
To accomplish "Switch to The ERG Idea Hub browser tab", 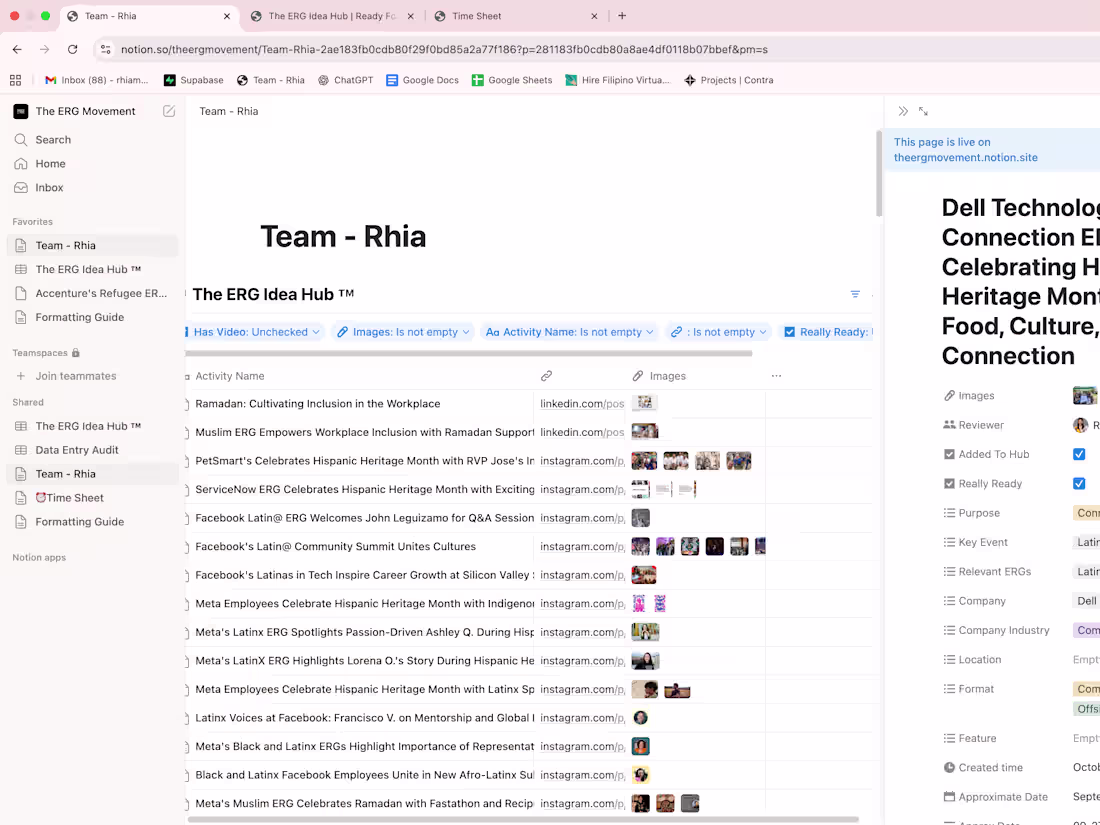I will (332, 15).
